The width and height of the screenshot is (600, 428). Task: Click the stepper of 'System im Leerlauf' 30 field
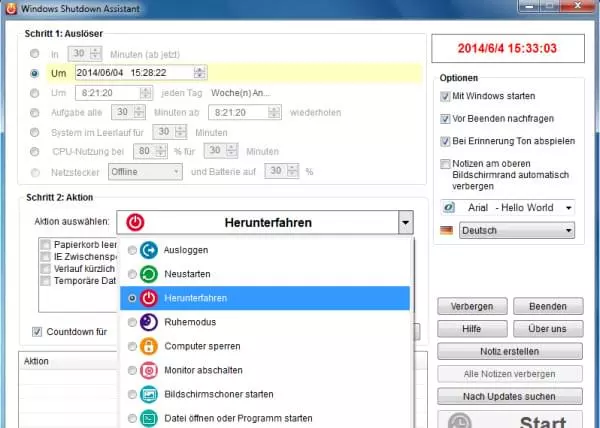181,132
